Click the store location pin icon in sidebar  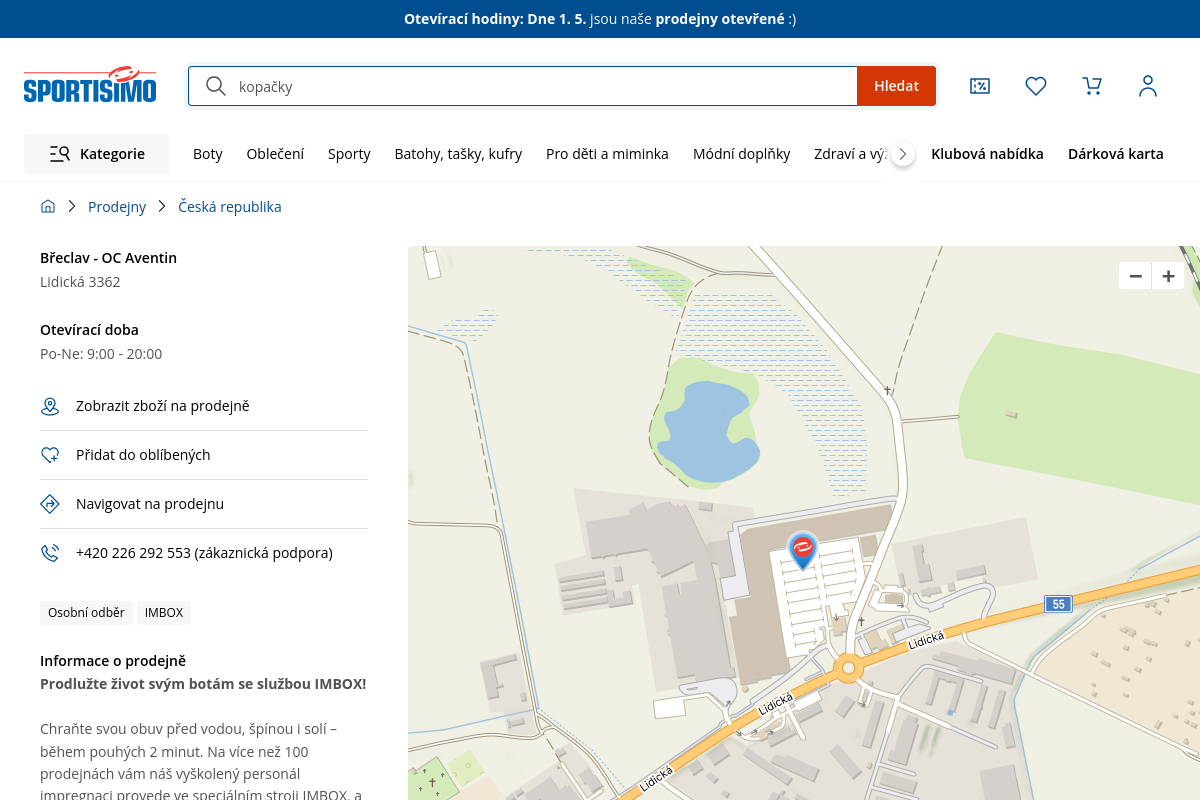click(x=50, y=406)
